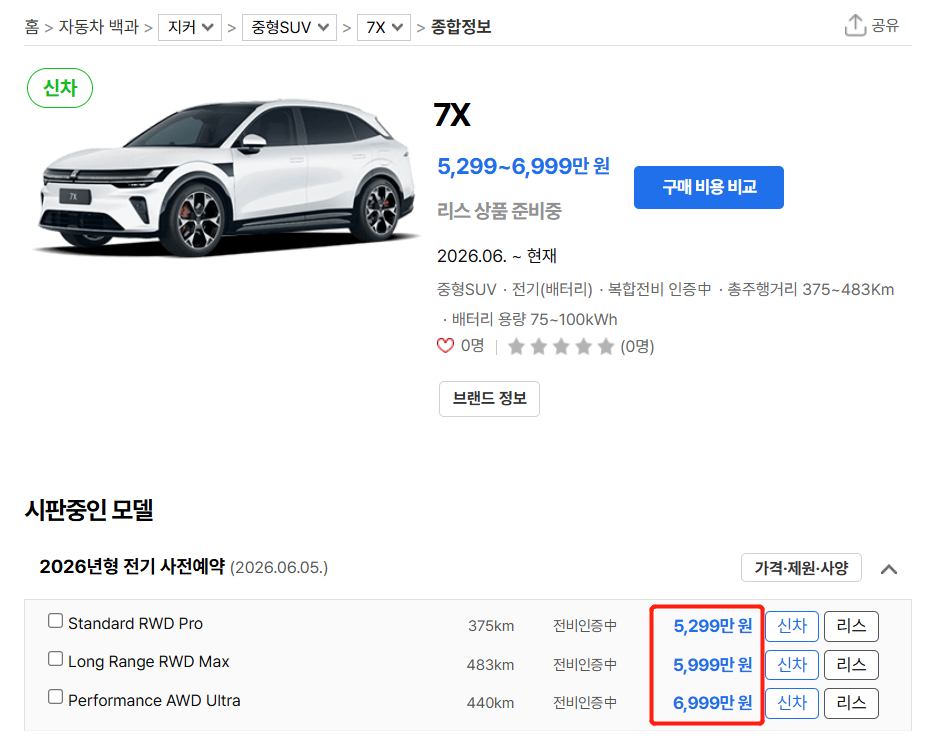Click the 2026.06. ~ 현재 date text
Viewport: 946px width, 755px height.
pyautogui.click(x=497, y=256)
